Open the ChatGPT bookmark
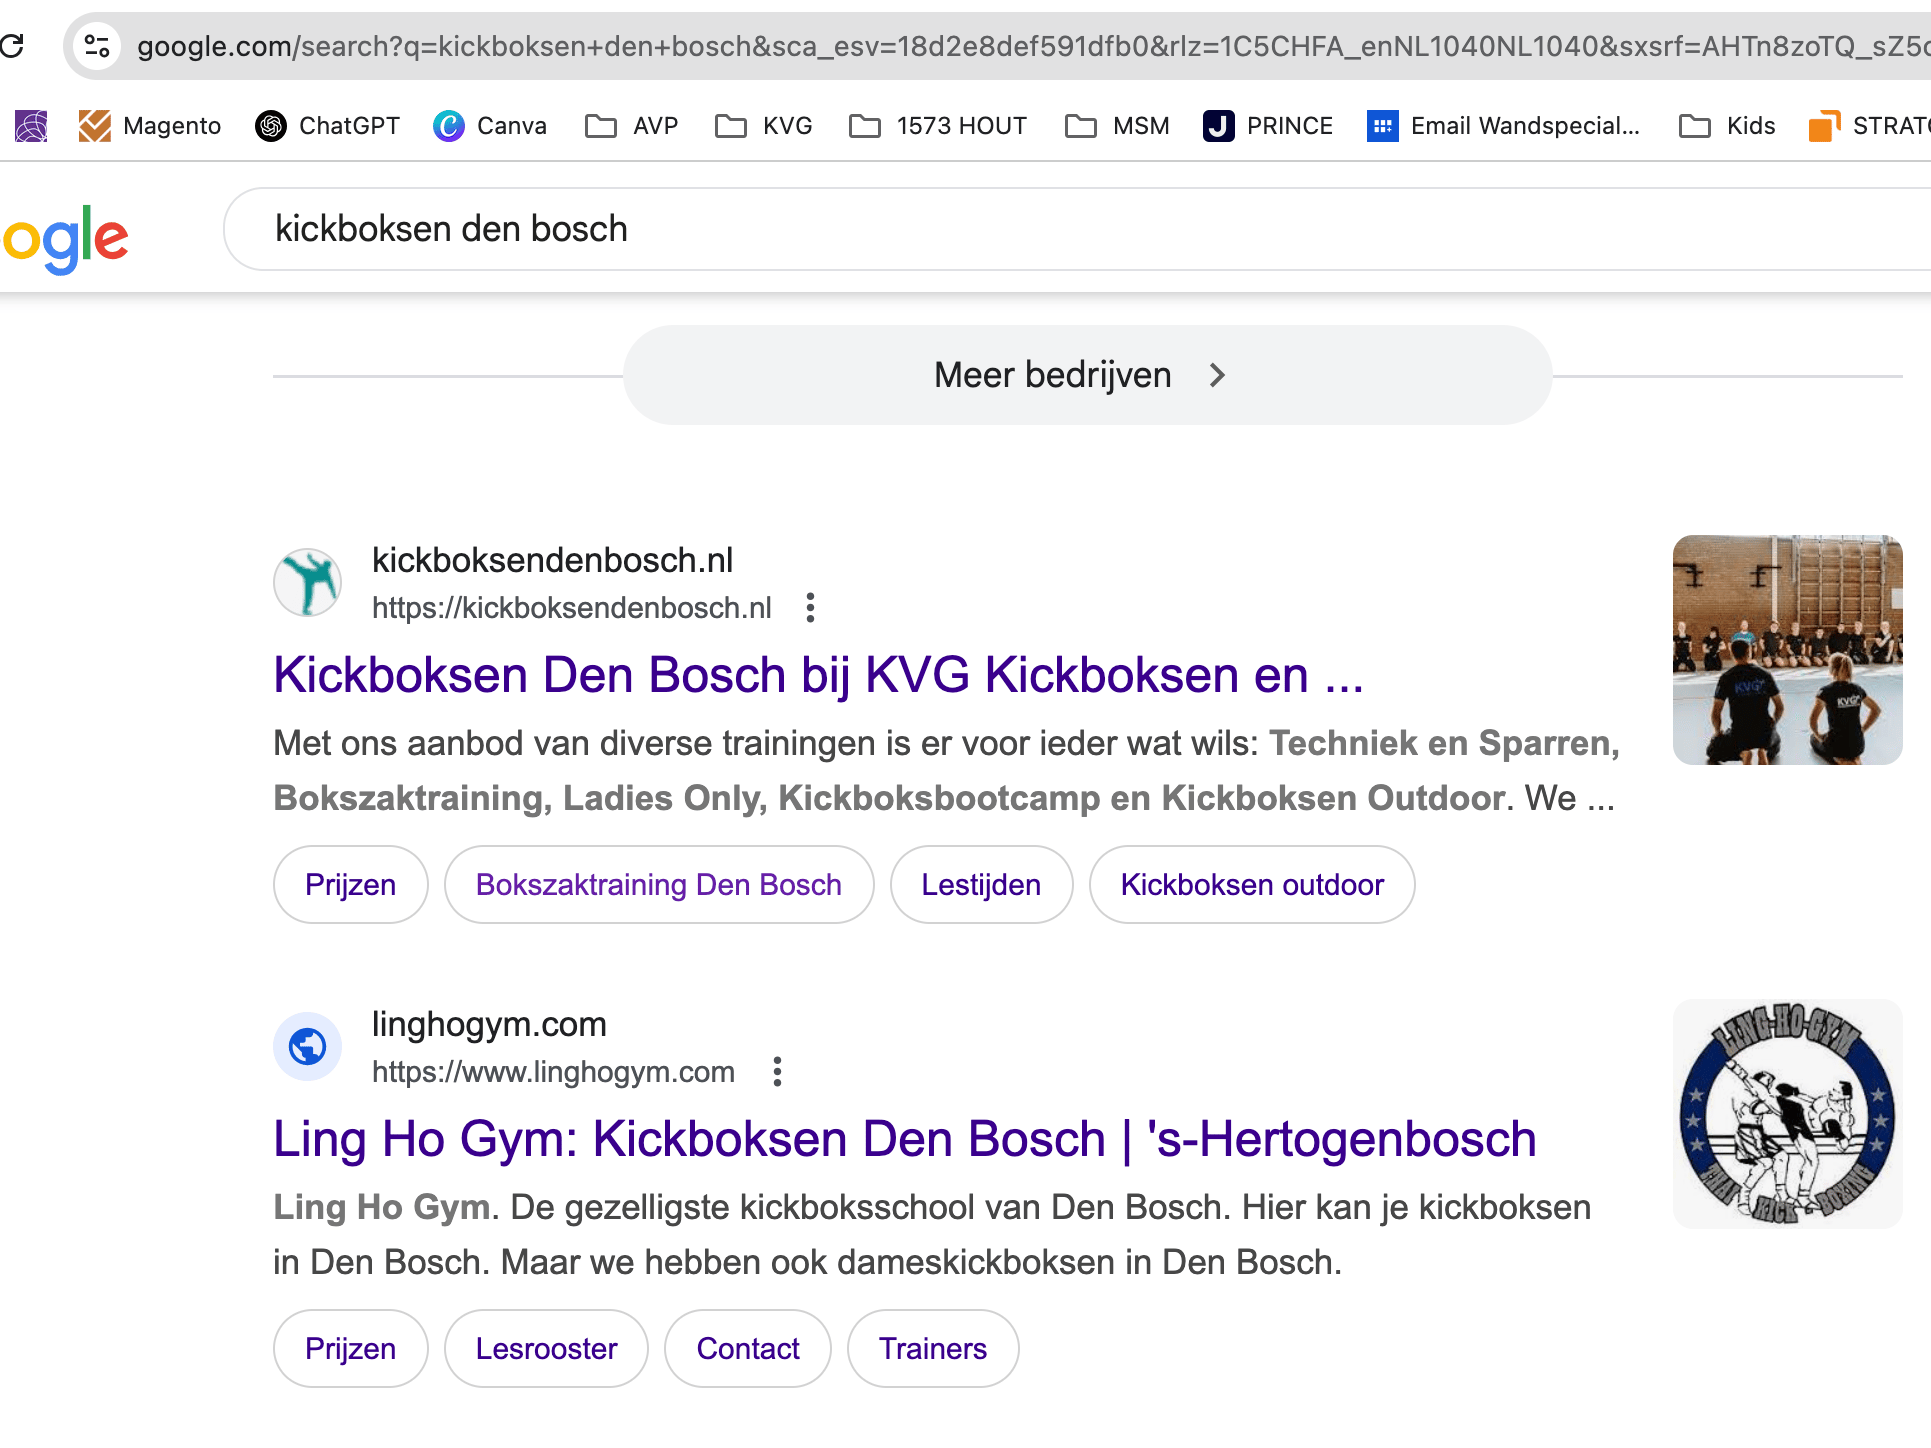Viewport: 1931px width, 1448px height. pos(328,126)
